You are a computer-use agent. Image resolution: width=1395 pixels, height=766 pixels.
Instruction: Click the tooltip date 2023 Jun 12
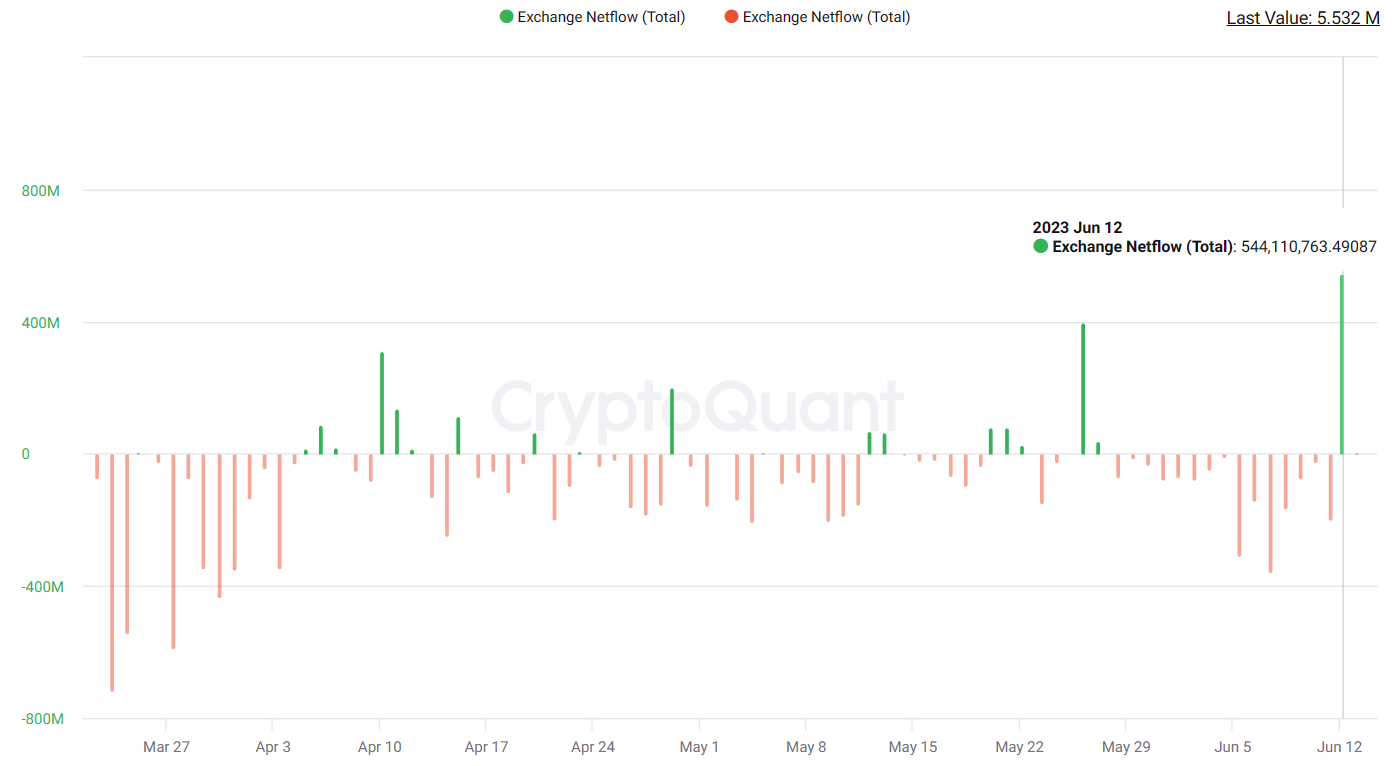(x=1077, y=228)
